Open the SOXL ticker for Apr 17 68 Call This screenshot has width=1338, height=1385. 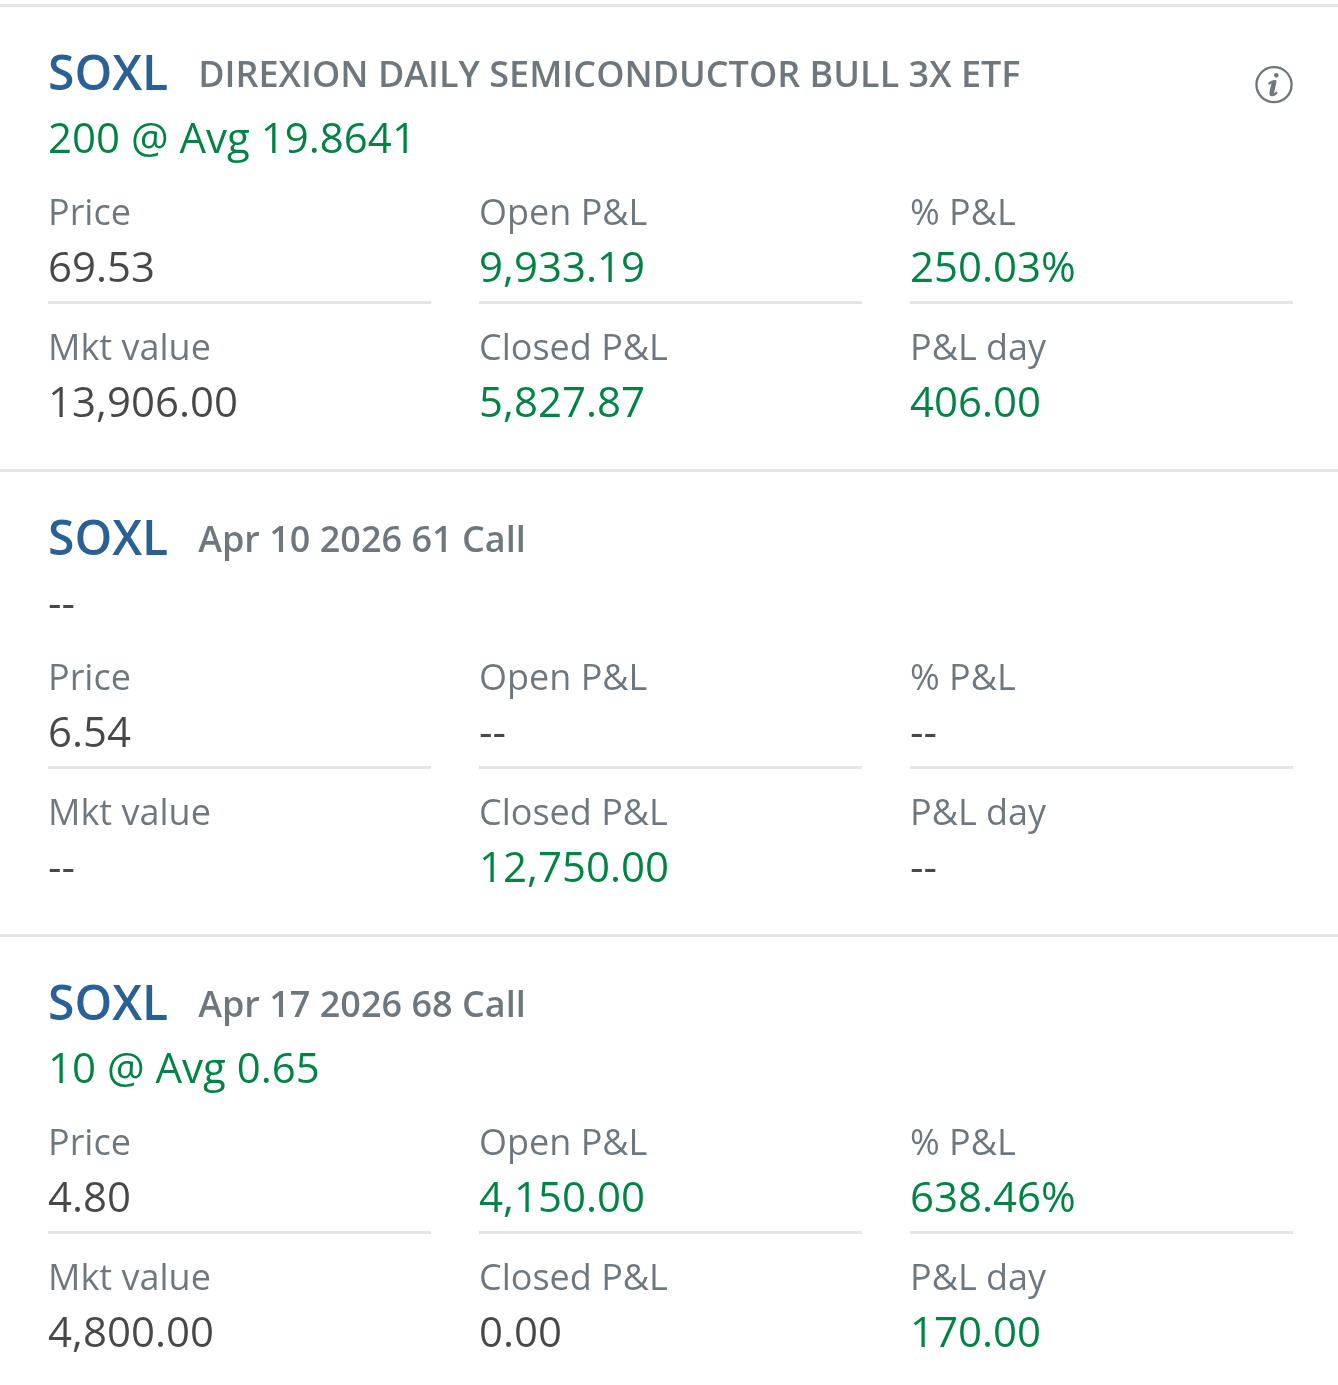tap(108, 1004)
